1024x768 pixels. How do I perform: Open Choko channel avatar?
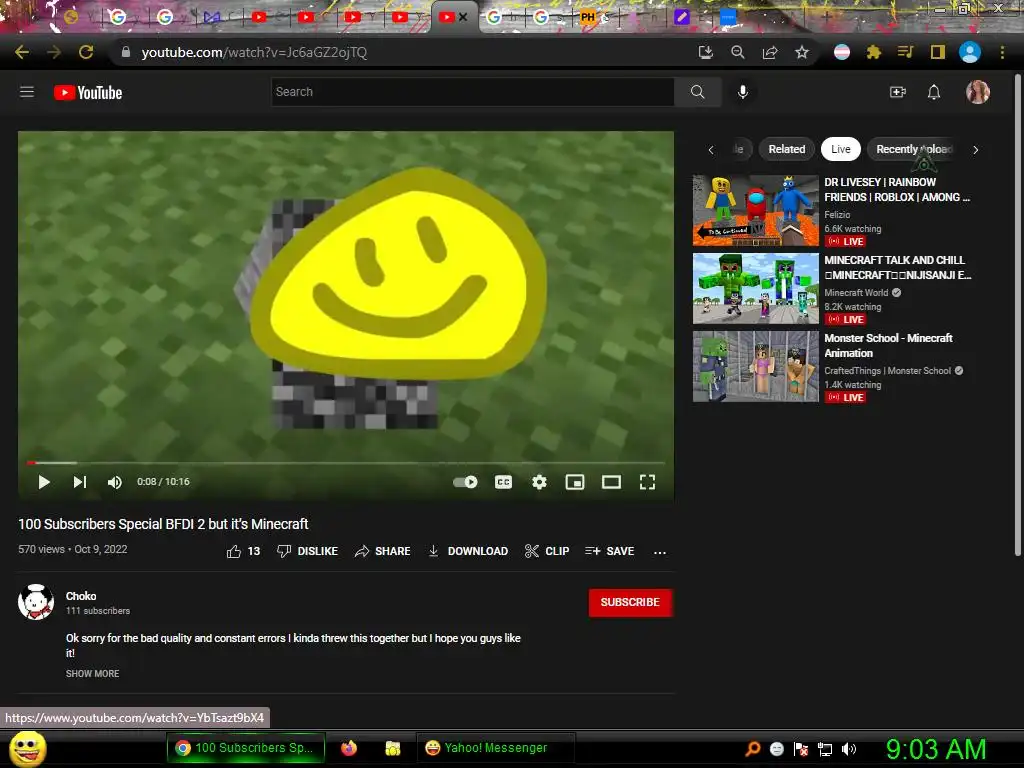[36, 602]
